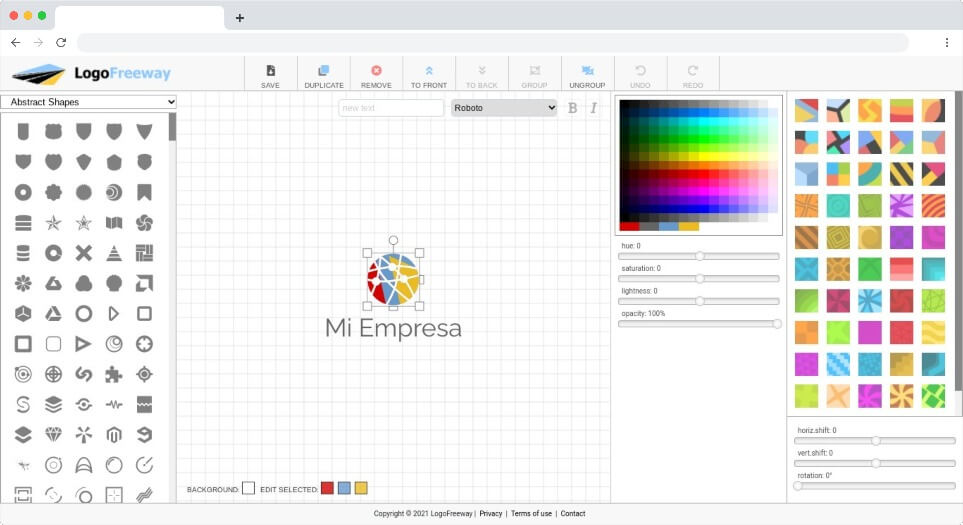Select the Mi Empresa text on canvas
The width and height of the screenshot is (963, 525).
click(x=393, y=328)
